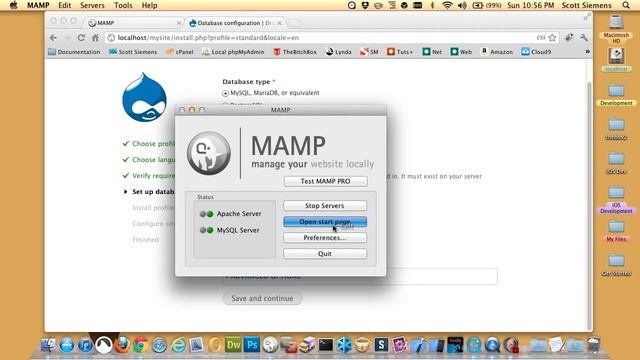
Task: Quit MAMP via the Quit button
Action: [325, 253]
